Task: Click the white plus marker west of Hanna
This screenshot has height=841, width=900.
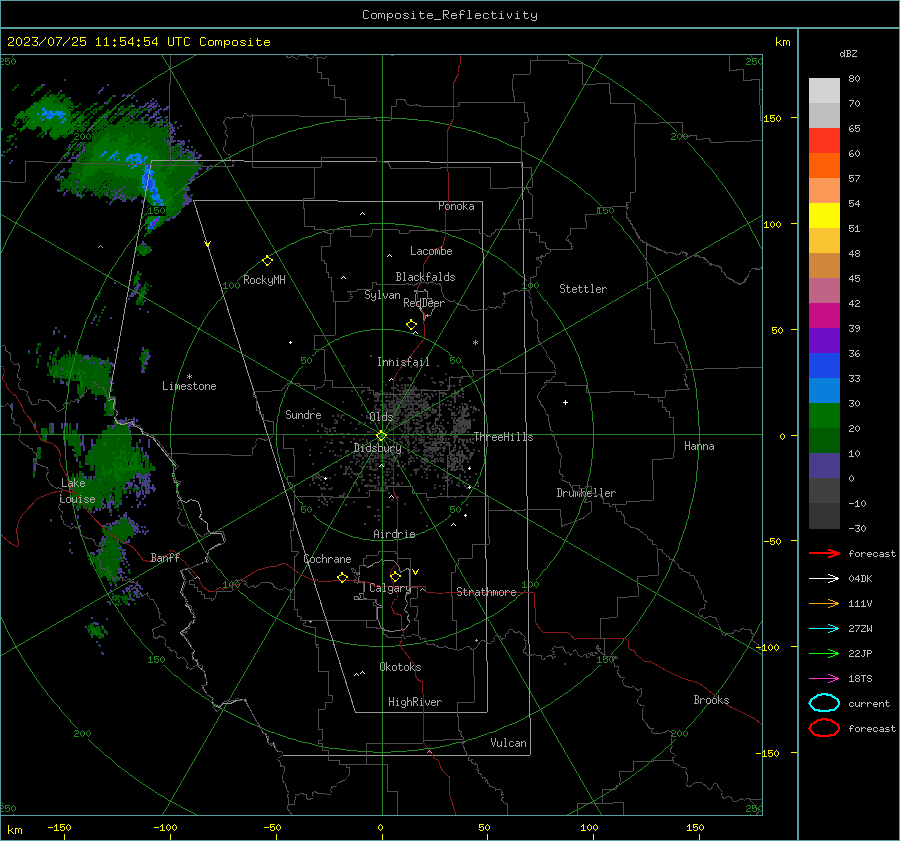Action: [565, 403]
